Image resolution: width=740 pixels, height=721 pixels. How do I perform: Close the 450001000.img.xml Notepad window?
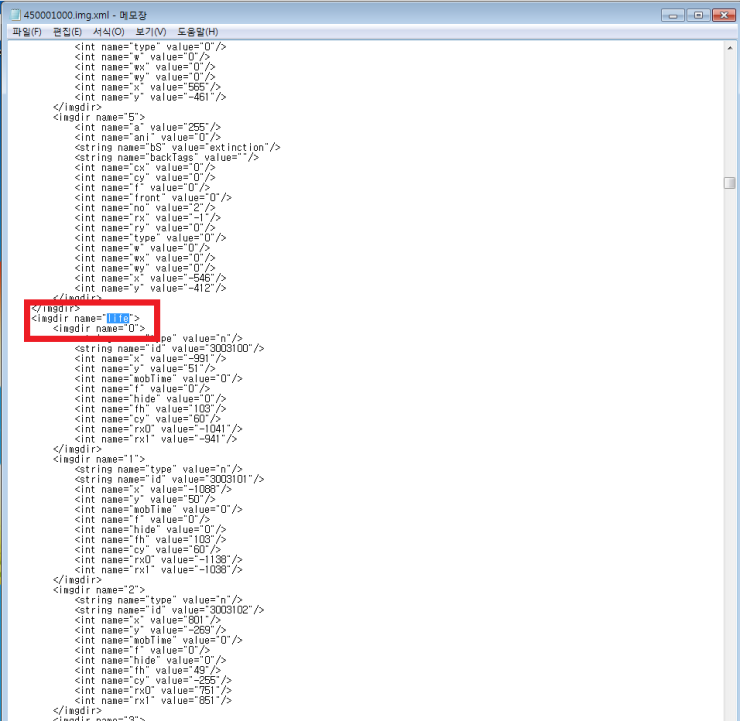(723, 16)
